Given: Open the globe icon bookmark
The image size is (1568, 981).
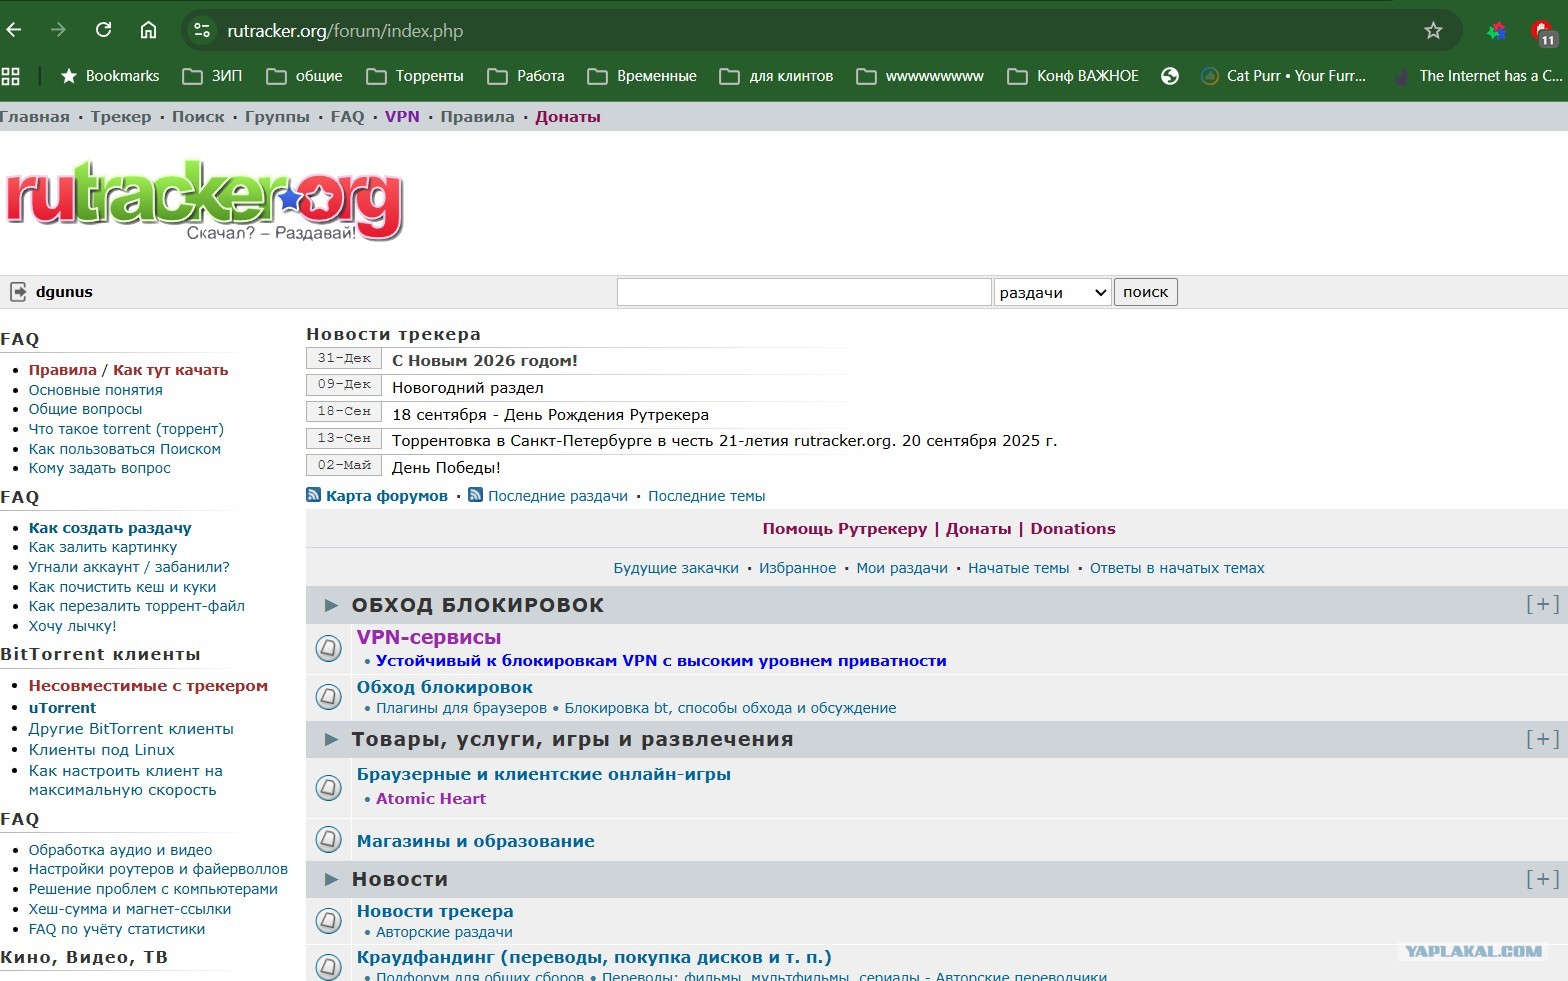Looking at the screenshot, I should [x=1170, y=76].
